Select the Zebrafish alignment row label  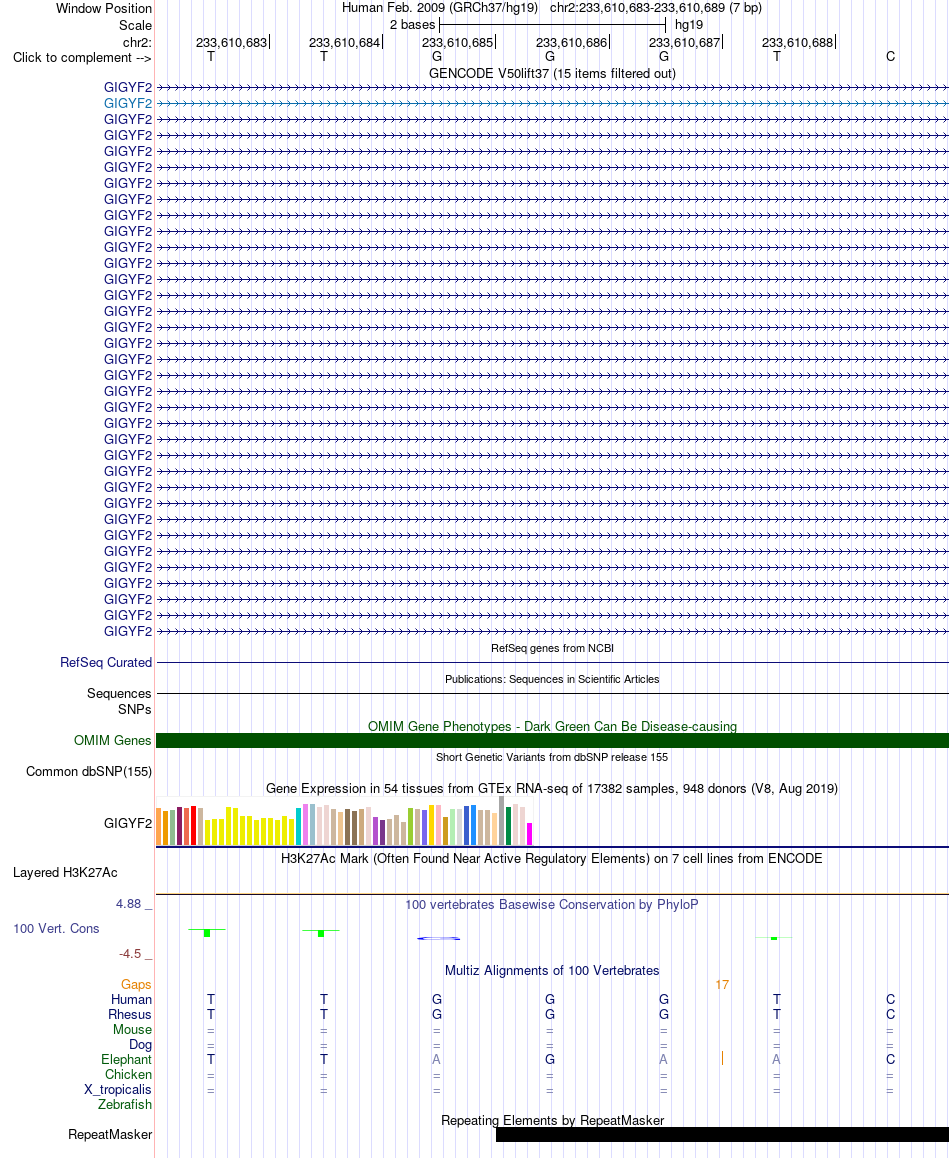pos(125,1104)
